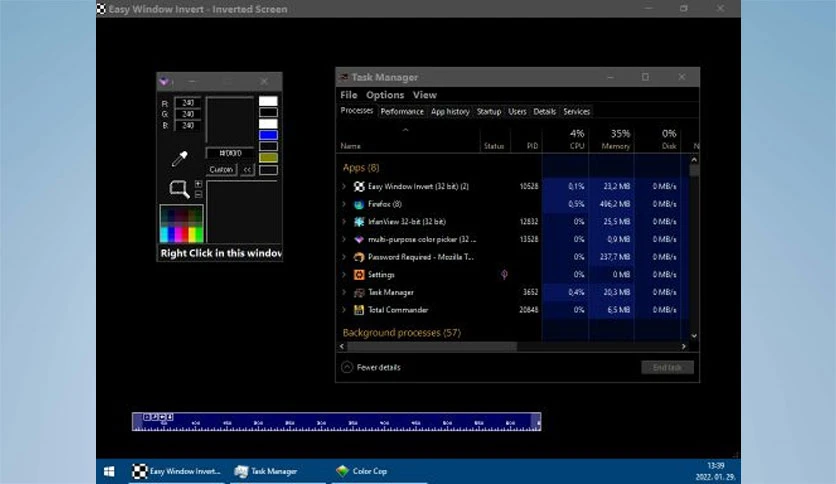This screenshot has width=836, height=484.
Task: Click the Easy Window Invert process icon
Action: click(359, 187)
